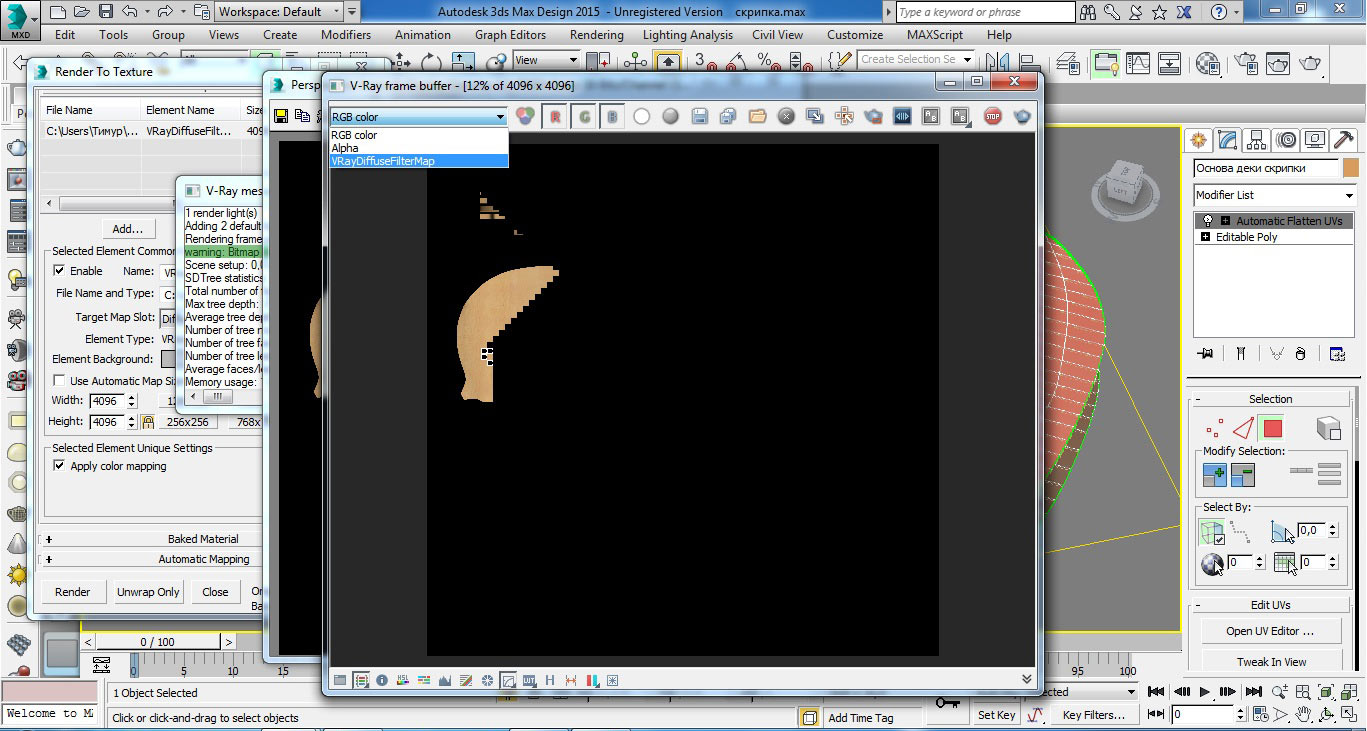Click the object color swatch beside name

[1350, 168]
